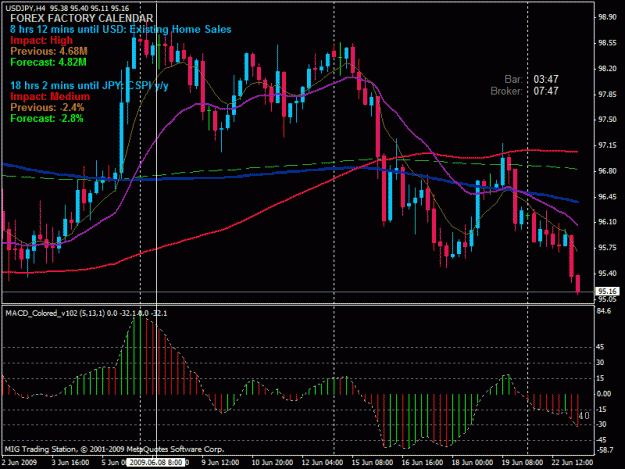Click the 98.90 price scale label
Image resolution: width=625 pixels, height=469 pixels.
pos(607,17)
